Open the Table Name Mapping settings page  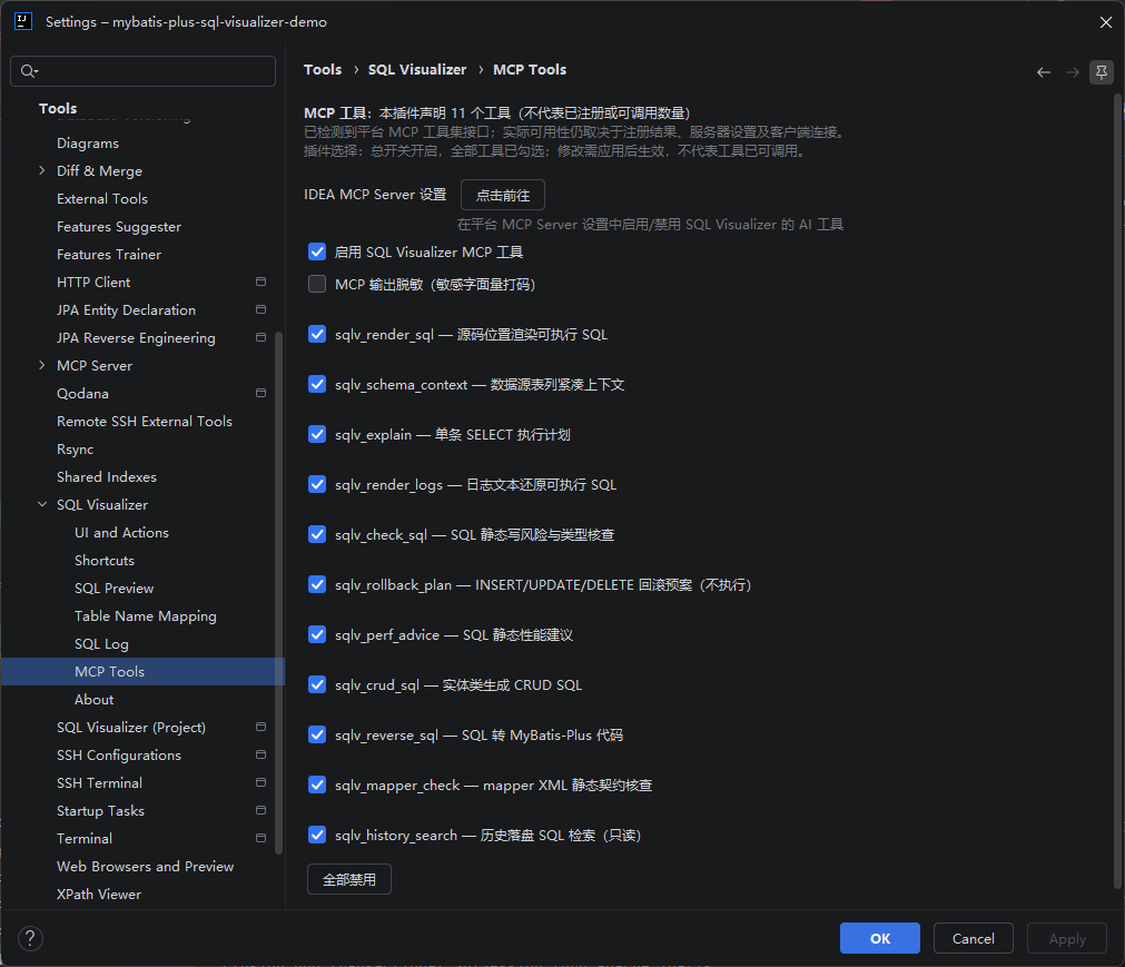[146, 616]
